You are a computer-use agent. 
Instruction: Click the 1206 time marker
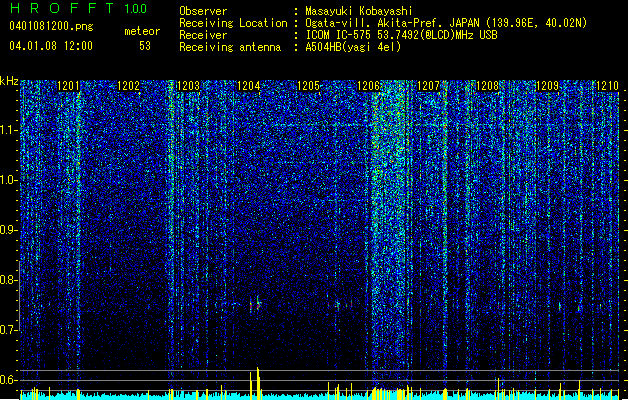pyautogui.click(x=368, y=85)
